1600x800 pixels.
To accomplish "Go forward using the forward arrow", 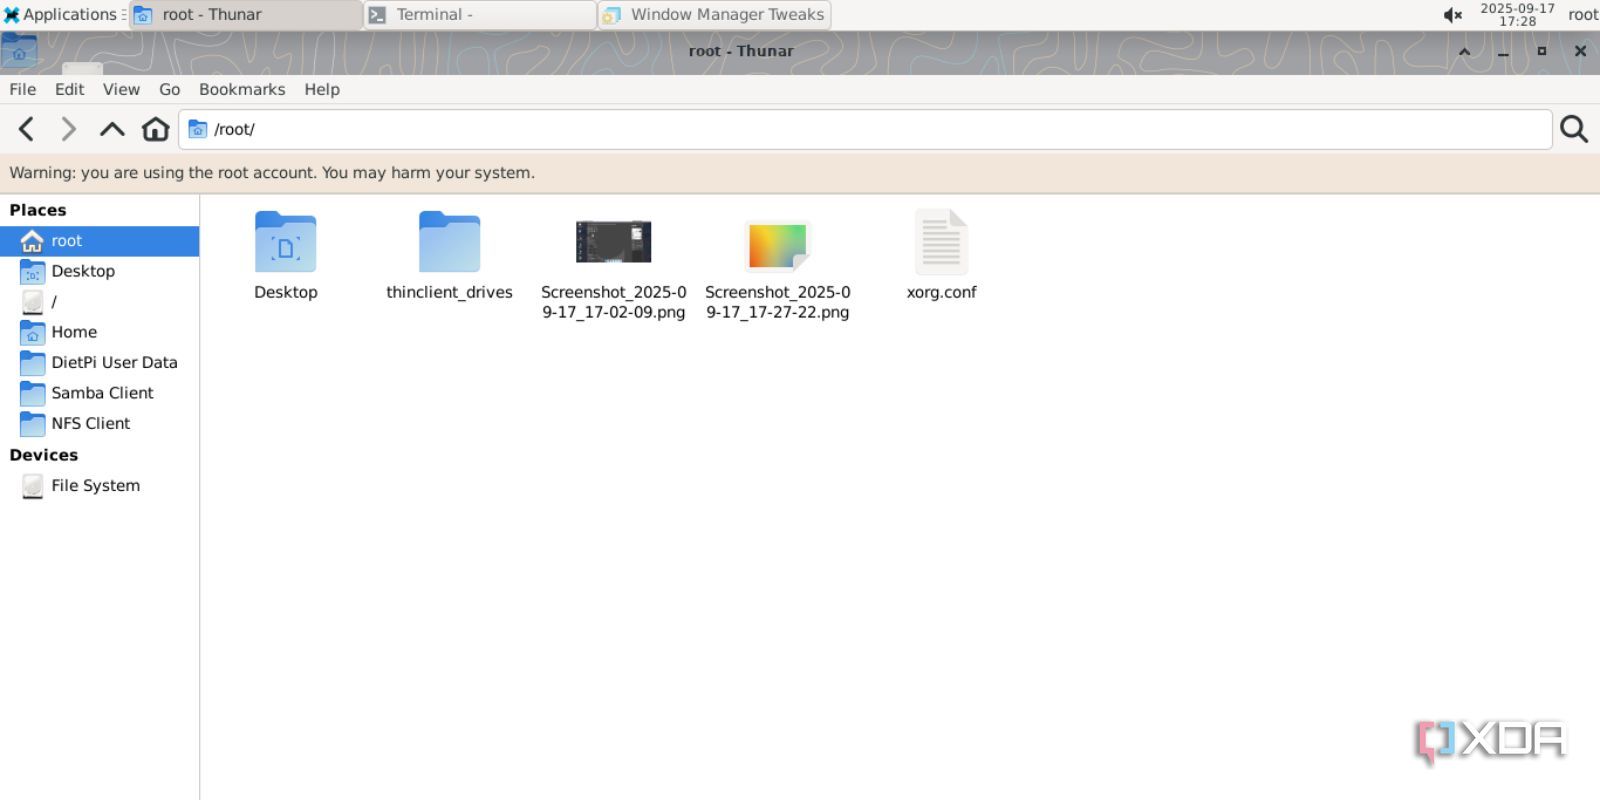I will click(68, 129).
